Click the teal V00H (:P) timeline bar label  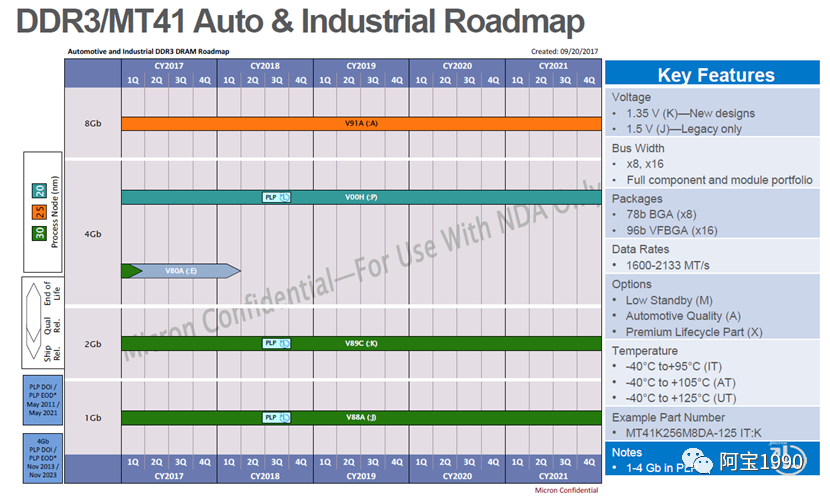point(362,197)
